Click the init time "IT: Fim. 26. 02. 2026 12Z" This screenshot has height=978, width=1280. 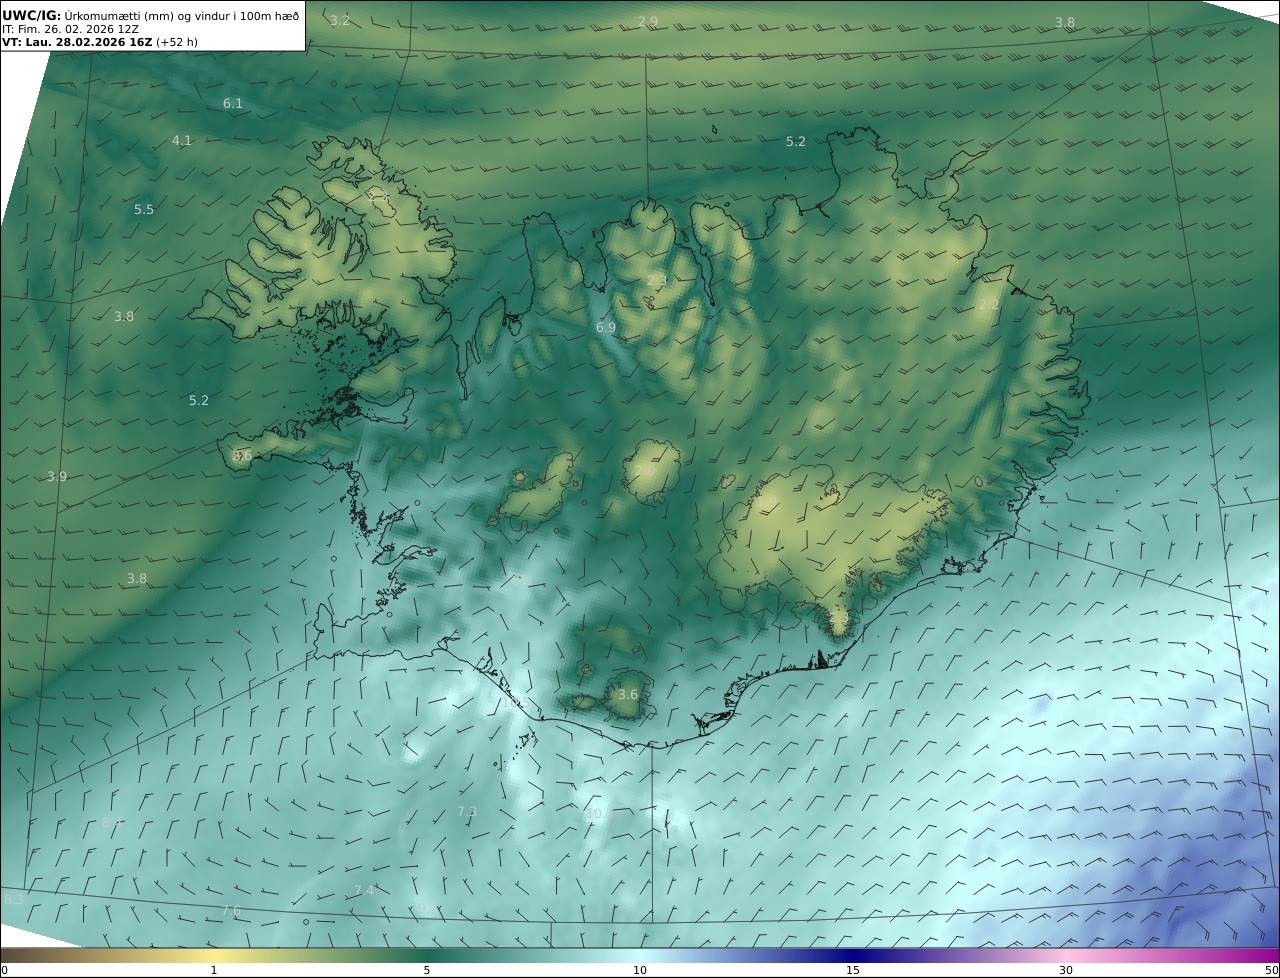tap(70, 29)
